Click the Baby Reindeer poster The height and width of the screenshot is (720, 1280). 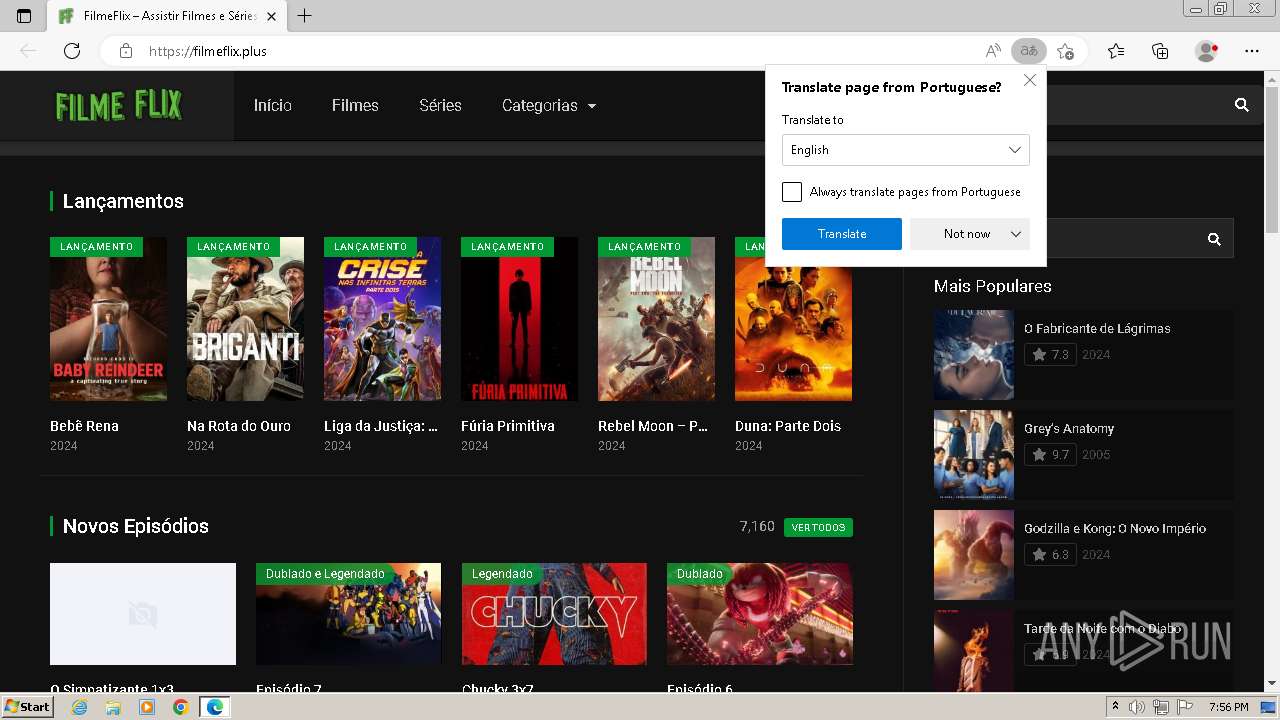108,319
